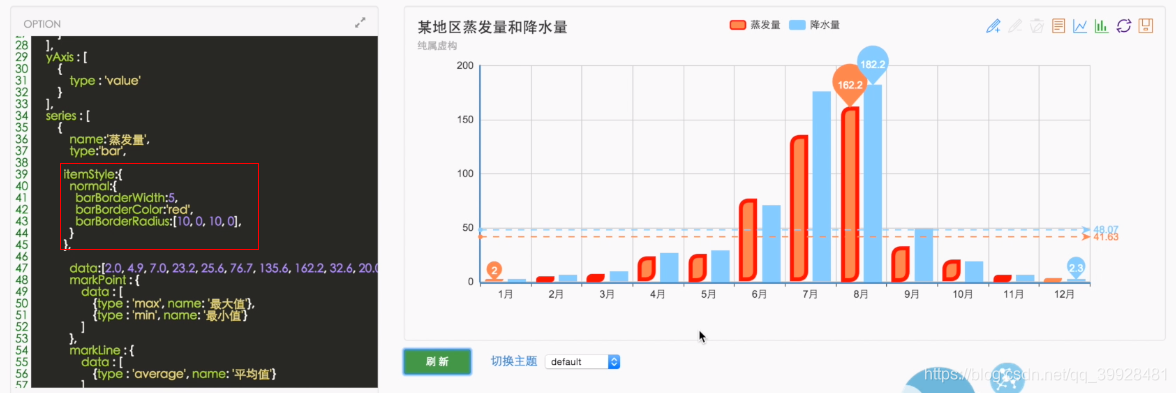Click the 6月 blue 降水量 bar
The image size is (1176, 393).
(x=771, y=244)
